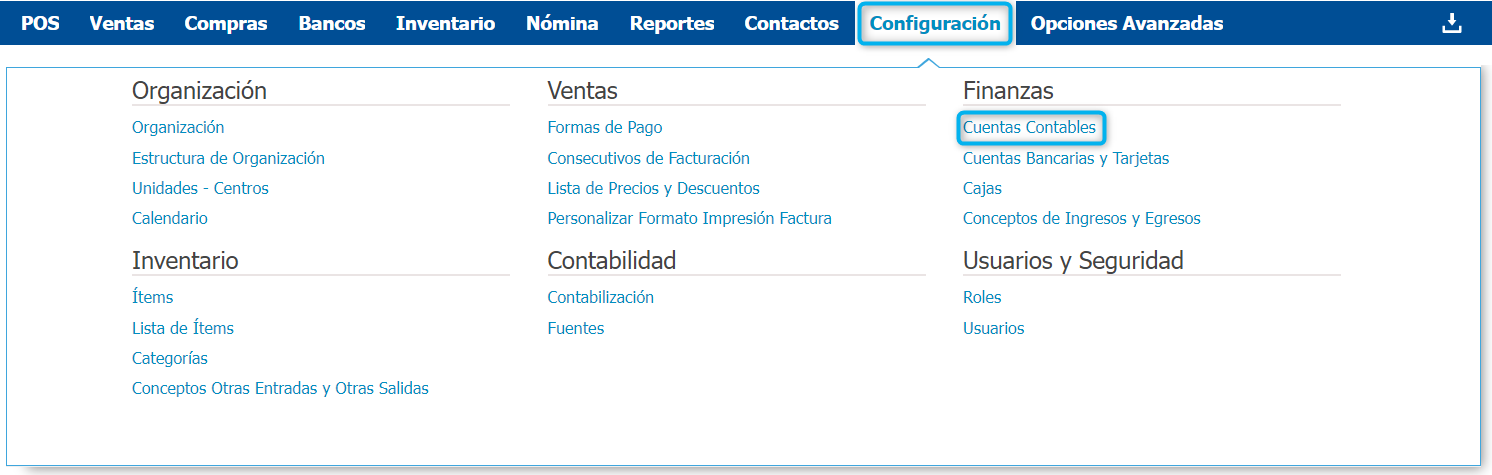Click Conceptos de Ingresos y Egresos
This screenshot has height=475, width=1492.
[x=1081, y=218]
